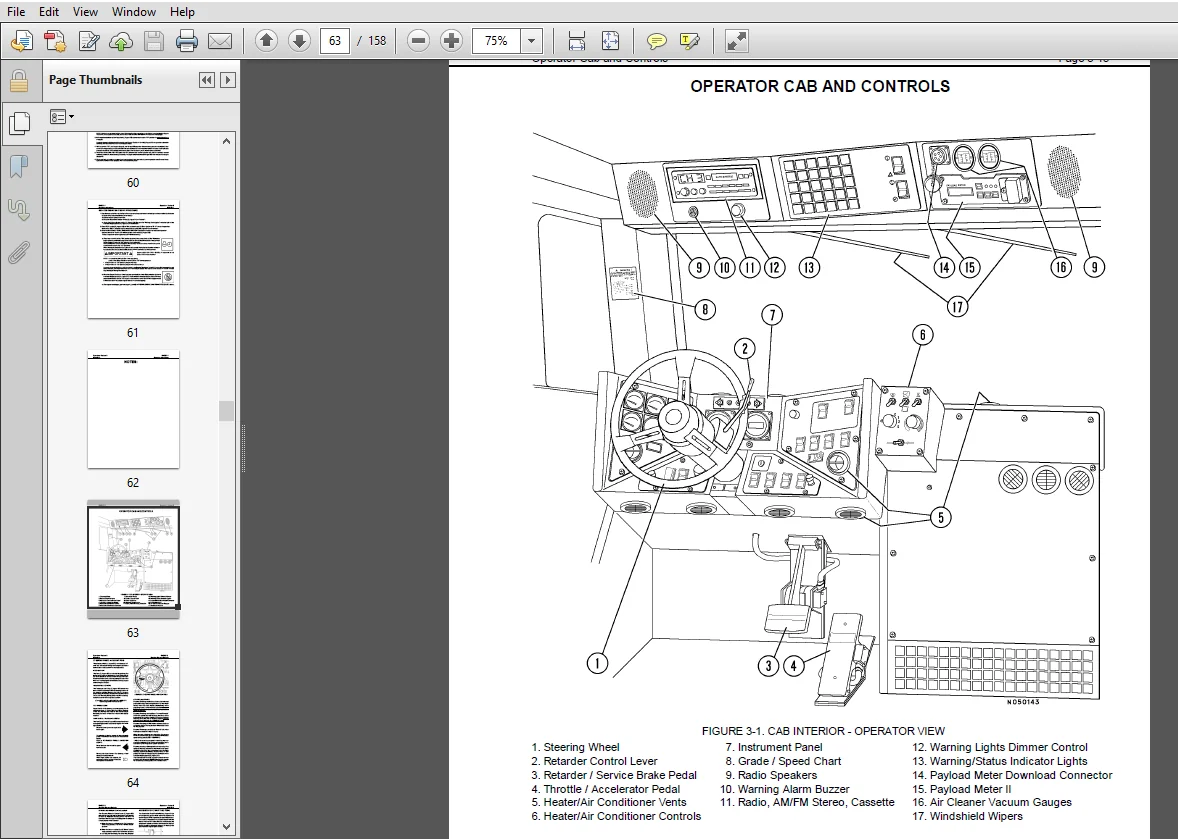Click the total page count 158
The height and width of the screenshot is (839, 1178).
pos(377,41)
